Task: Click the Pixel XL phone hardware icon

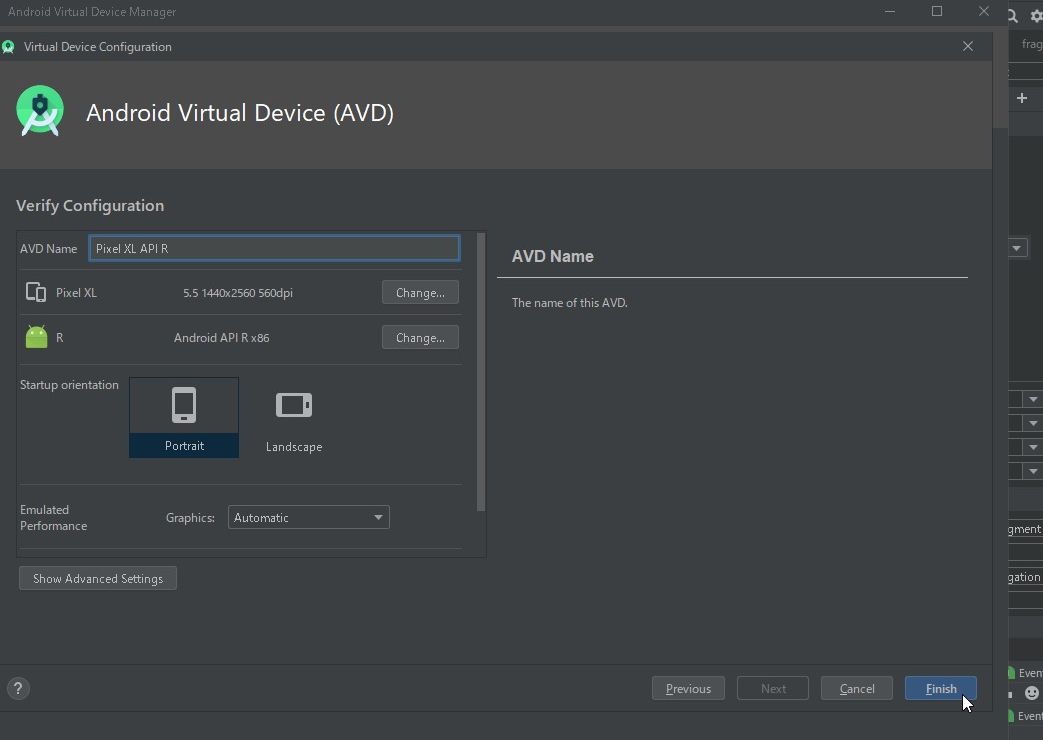Action: [37, 292]
